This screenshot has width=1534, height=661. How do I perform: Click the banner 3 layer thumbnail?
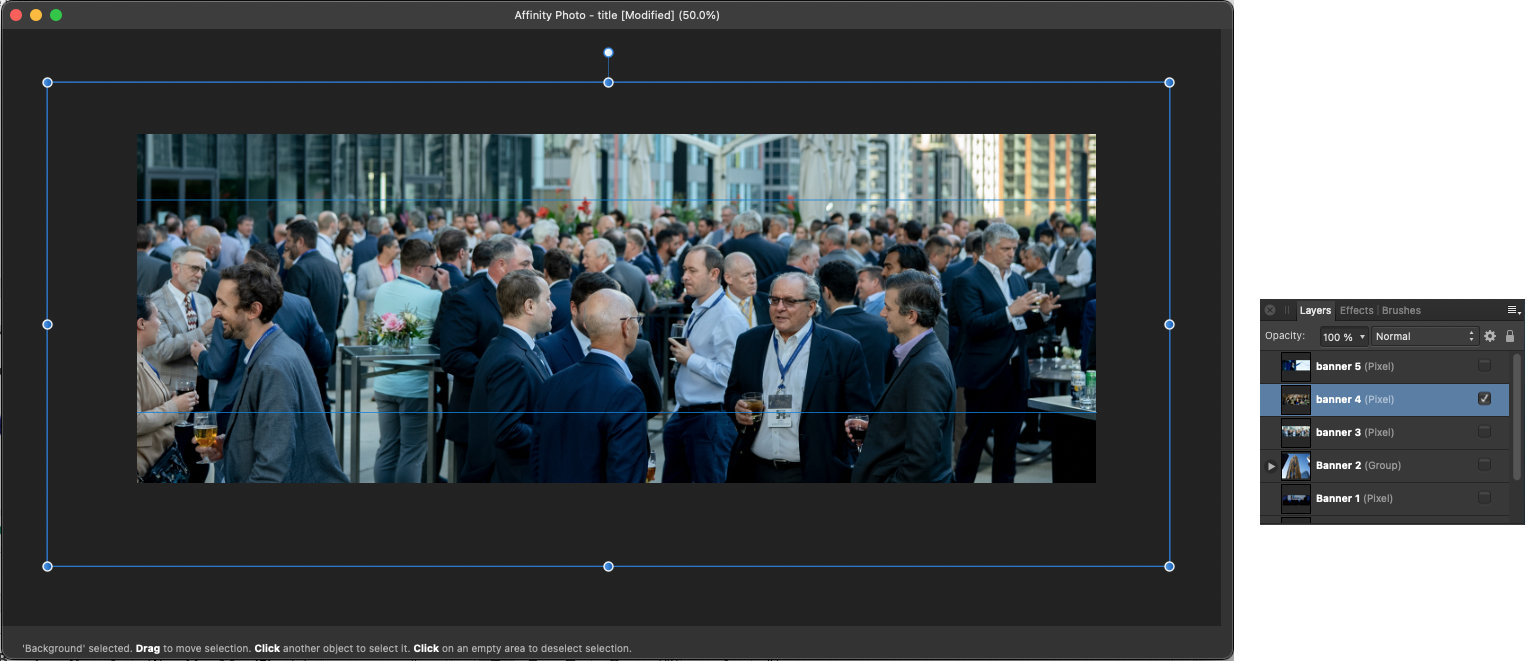tap(1295, 432)
